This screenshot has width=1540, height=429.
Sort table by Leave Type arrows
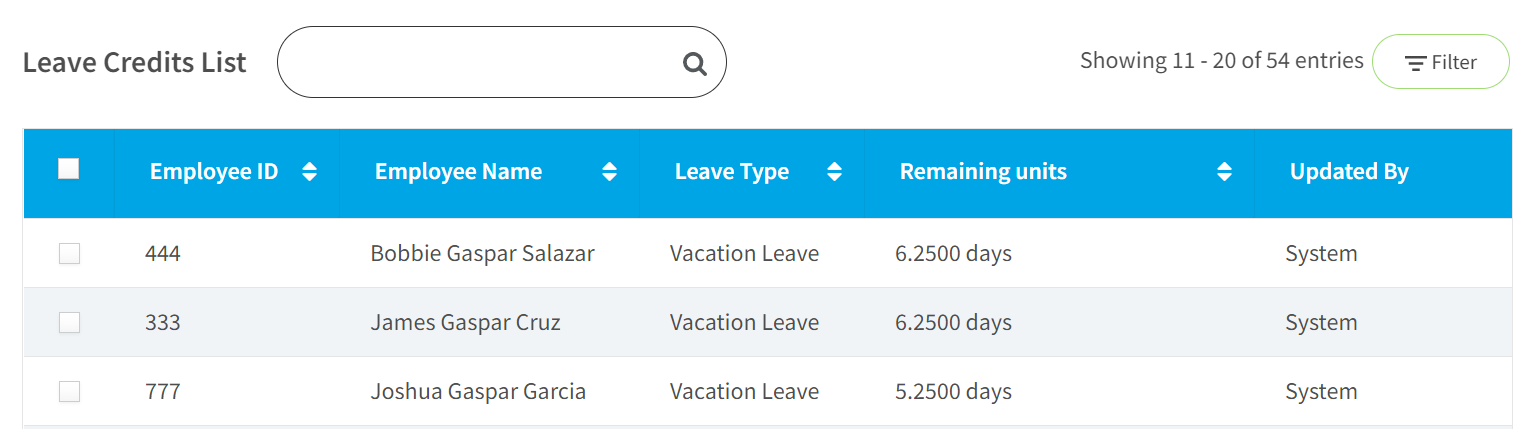pos(835,172)
